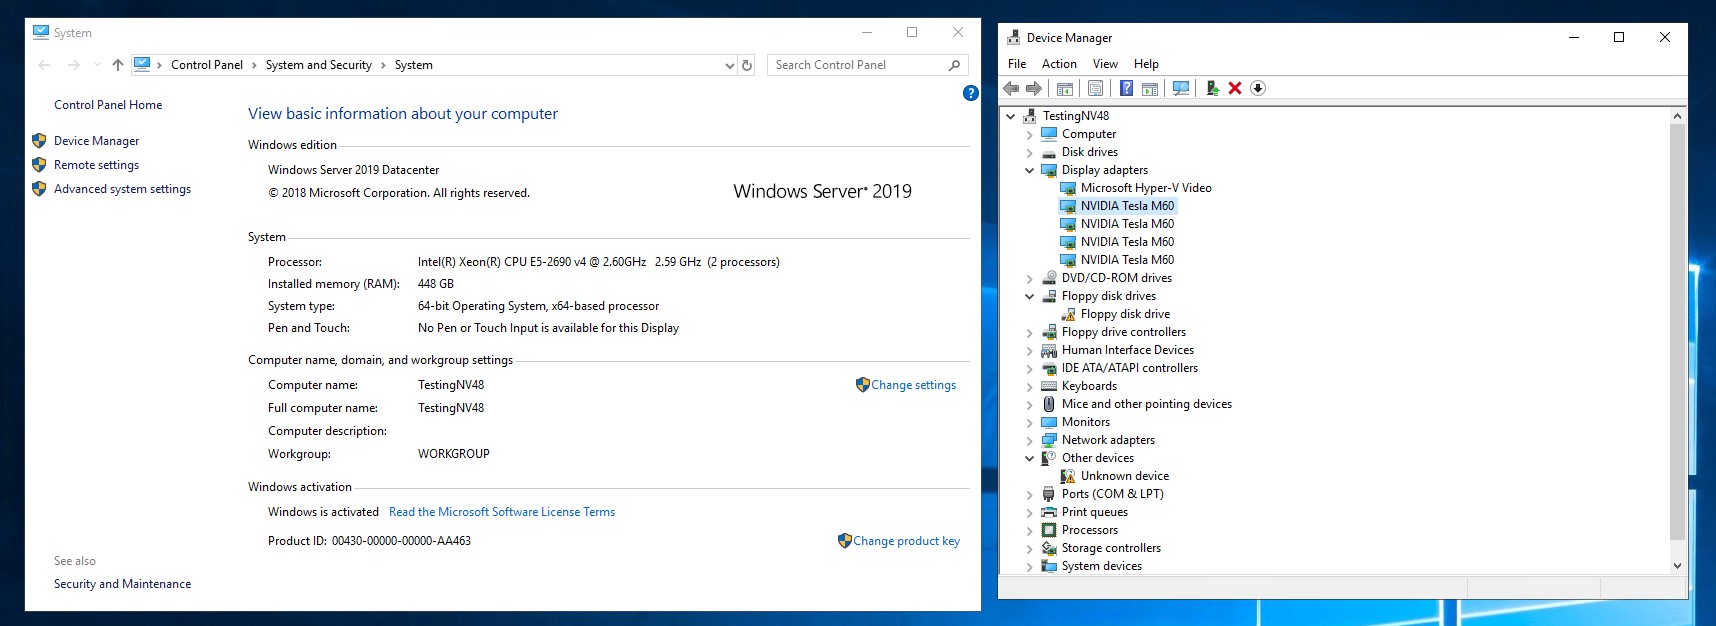Click Device Manager scrollbar down arrow
Viewport: 1716px width, 626px height.
click(x=1677, y=566)
